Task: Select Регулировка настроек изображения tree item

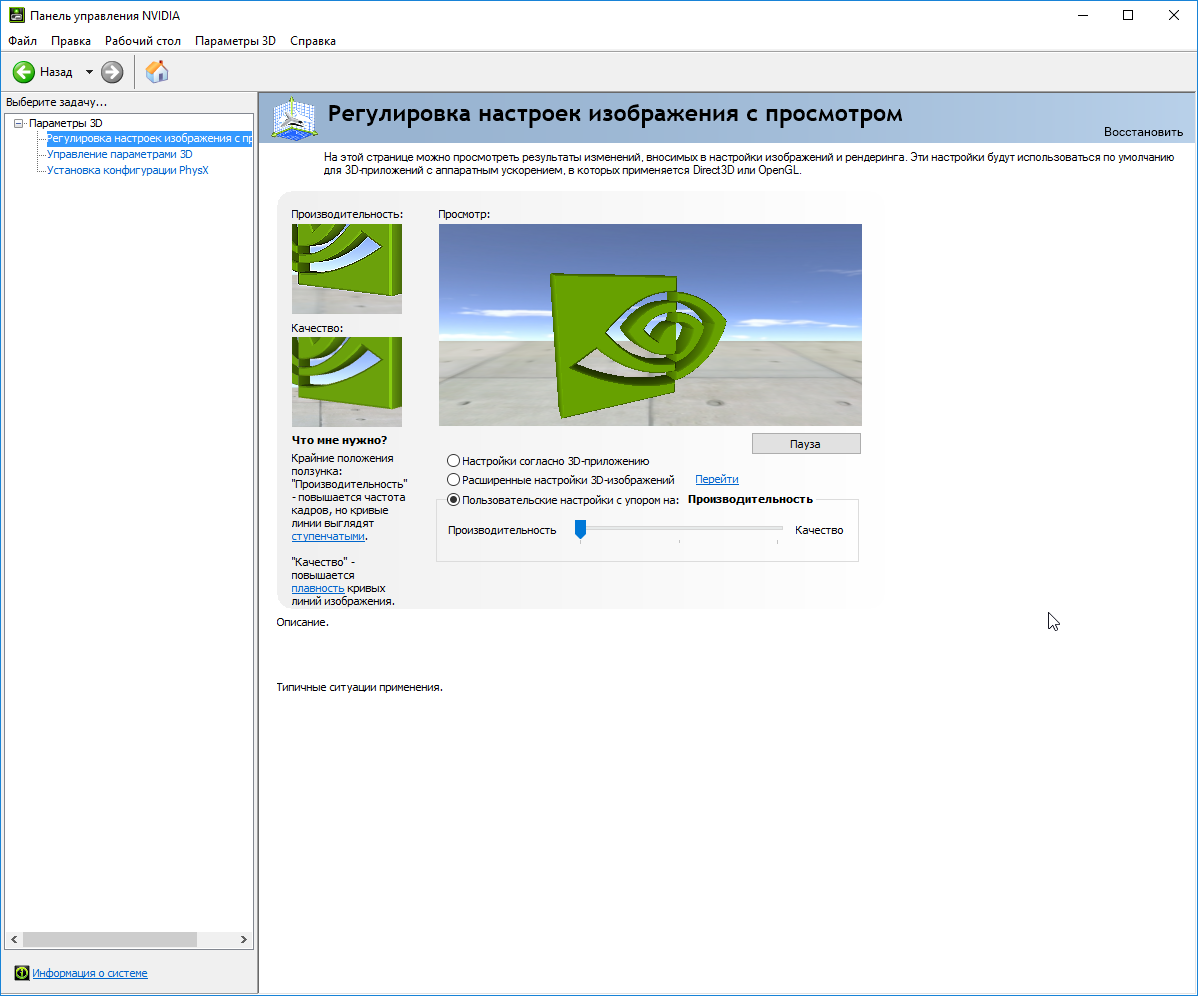Action: [x=149, y=138]
